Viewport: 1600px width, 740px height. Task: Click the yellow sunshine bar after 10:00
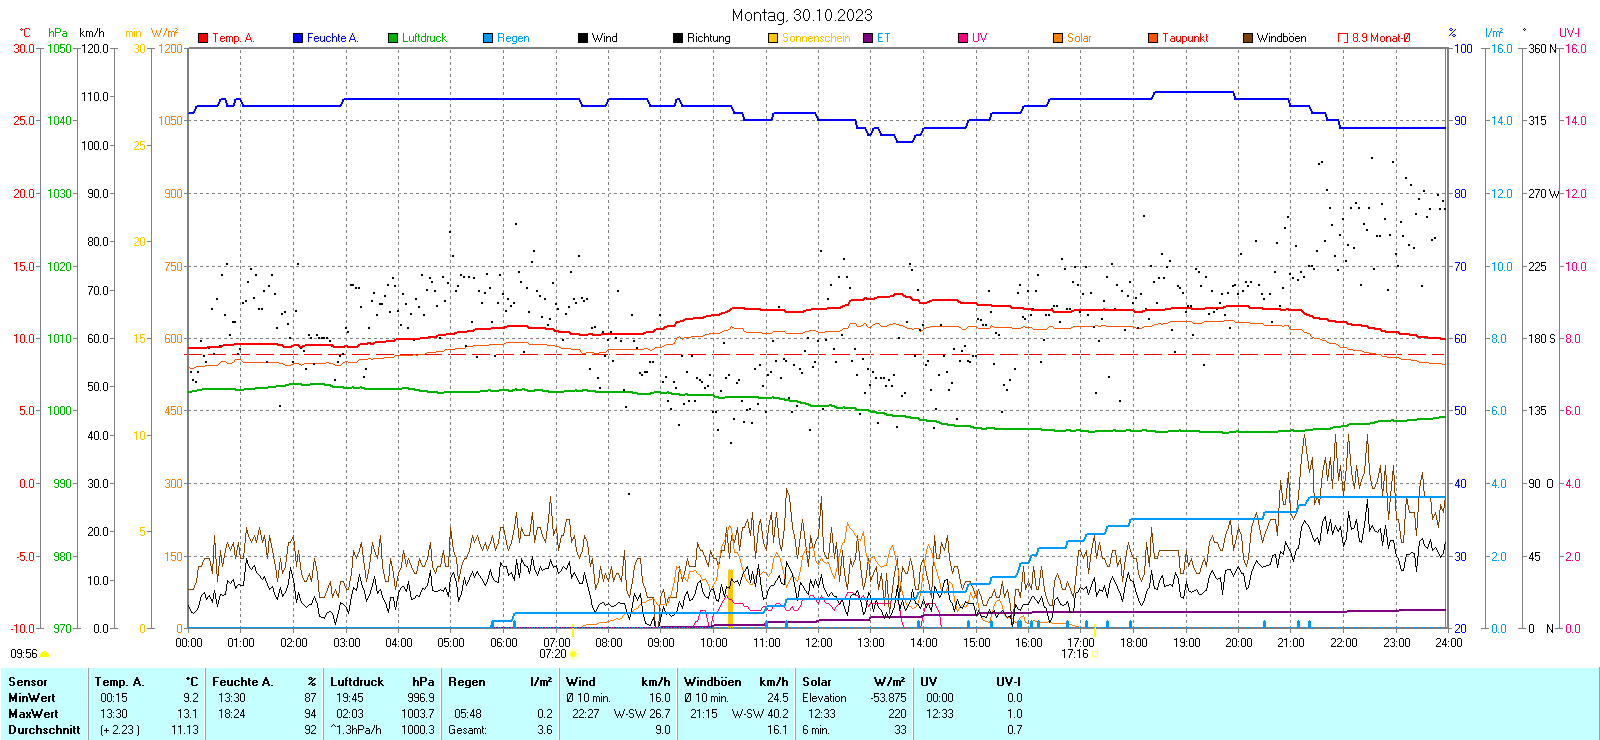pos(730,599)
